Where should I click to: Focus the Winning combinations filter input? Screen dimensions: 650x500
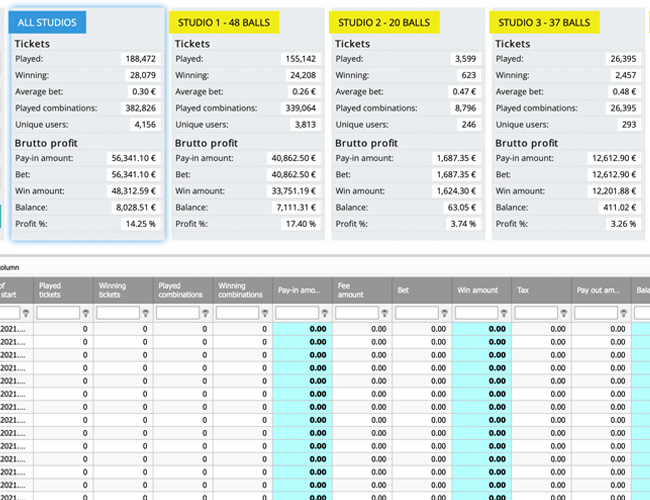coord(237,313)
